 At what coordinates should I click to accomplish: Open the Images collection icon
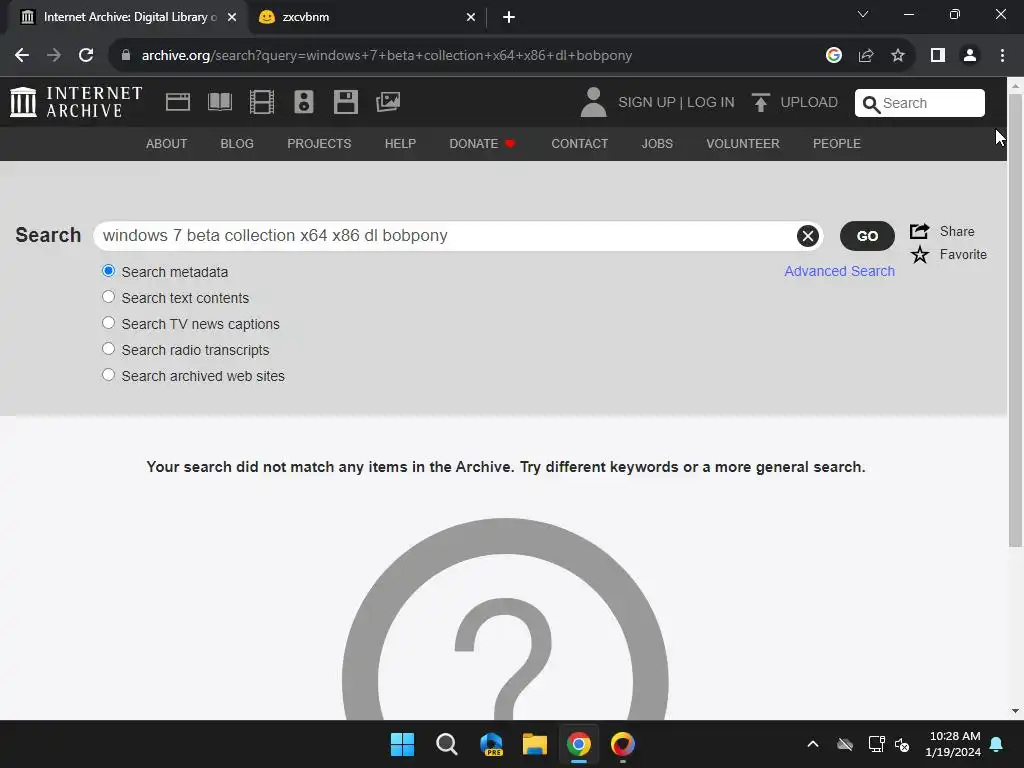click(388, 102)
